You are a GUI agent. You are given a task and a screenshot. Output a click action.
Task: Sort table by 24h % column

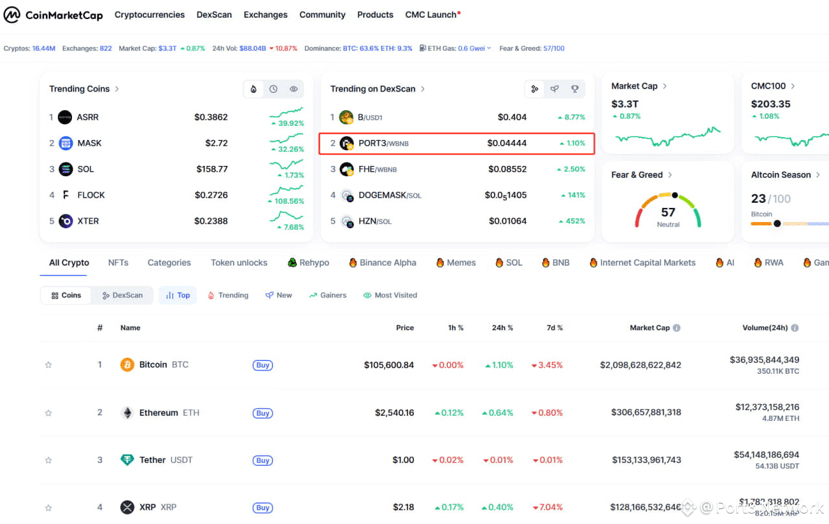coord(502,328)
